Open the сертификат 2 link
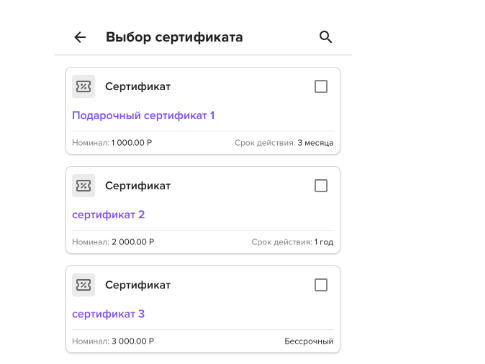 108,215
